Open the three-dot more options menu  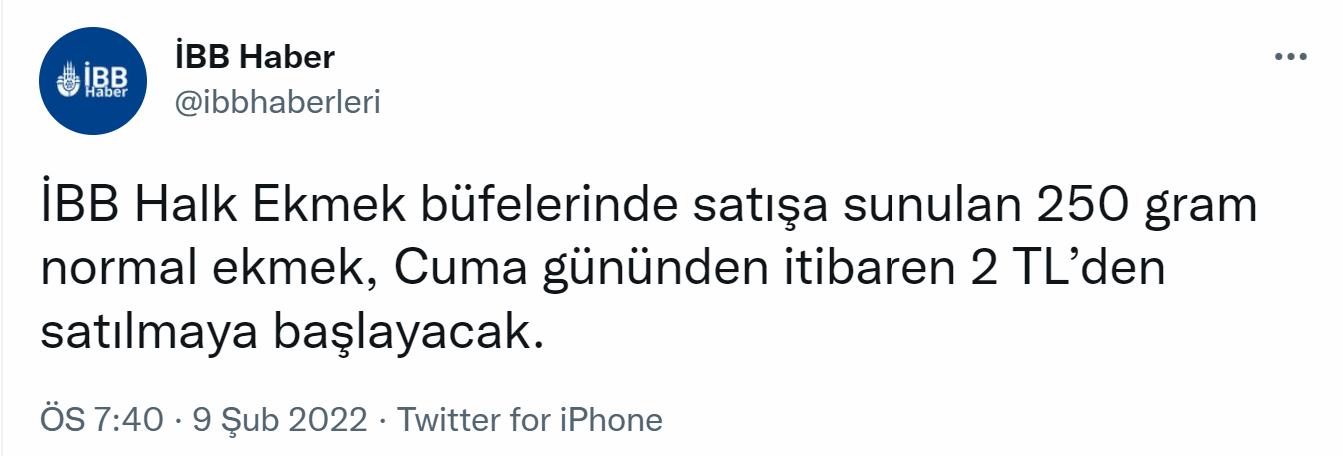tap(1290, 57)
